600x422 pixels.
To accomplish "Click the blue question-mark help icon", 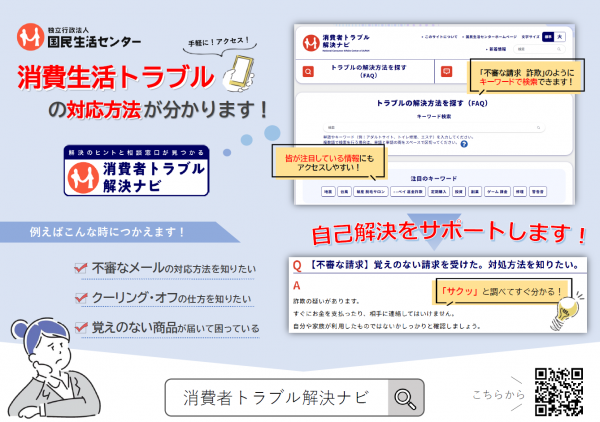I will [464, 144].
